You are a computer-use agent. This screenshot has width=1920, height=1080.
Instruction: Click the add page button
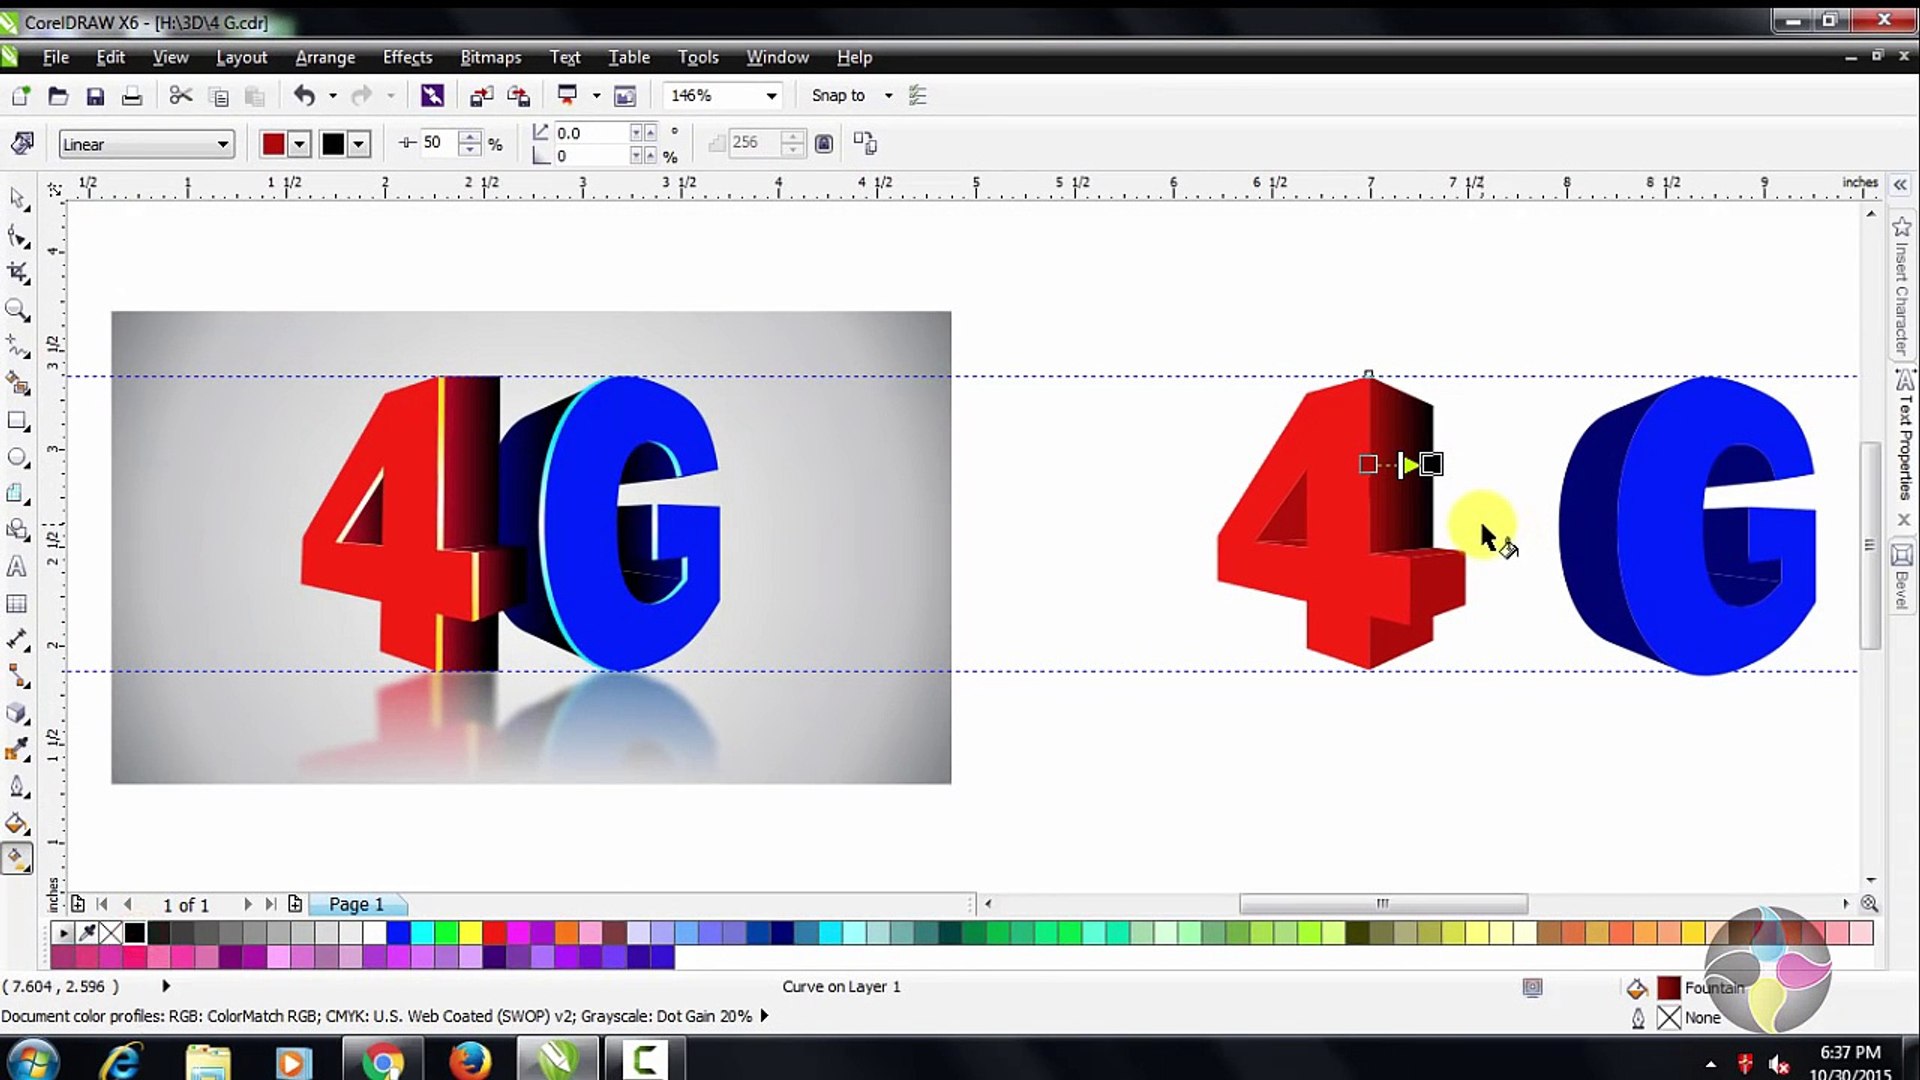coord(295,904)
